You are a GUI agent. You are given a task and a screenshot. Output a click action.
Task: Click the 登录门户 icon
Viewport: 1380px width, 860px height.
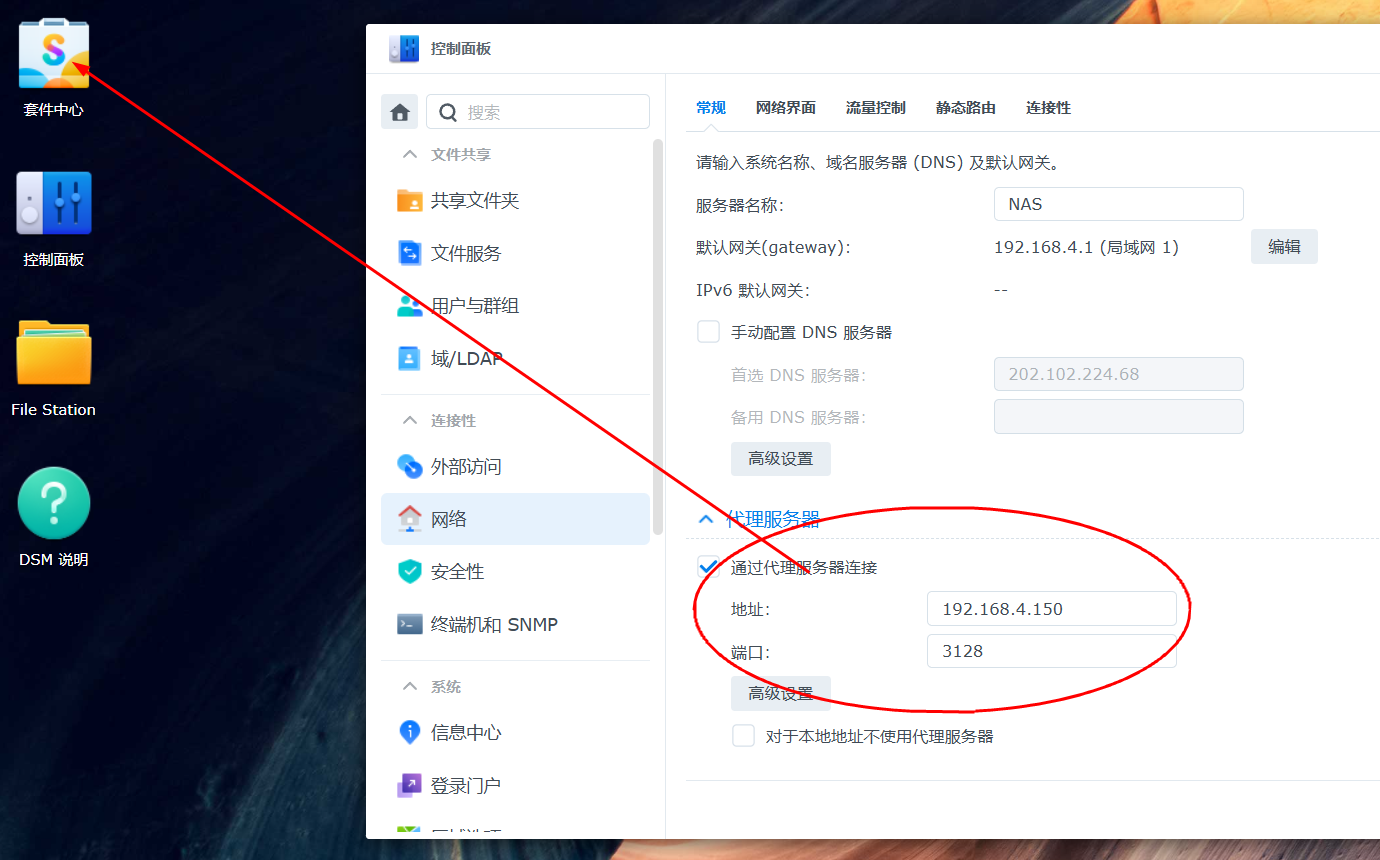click(410, 785)
